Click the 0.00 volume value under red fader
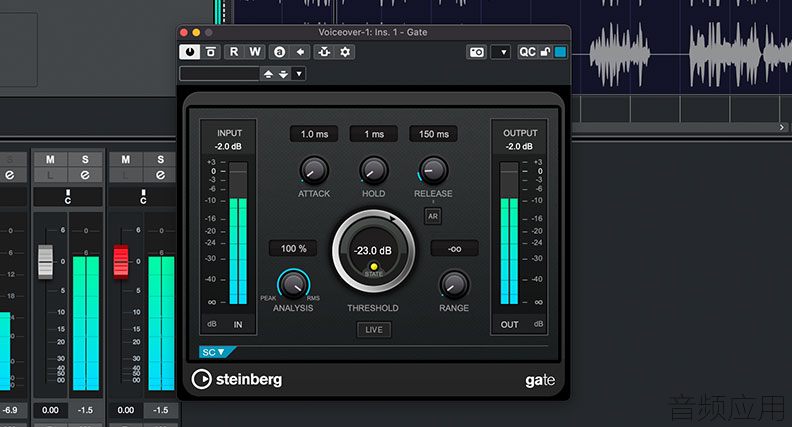 125,410
